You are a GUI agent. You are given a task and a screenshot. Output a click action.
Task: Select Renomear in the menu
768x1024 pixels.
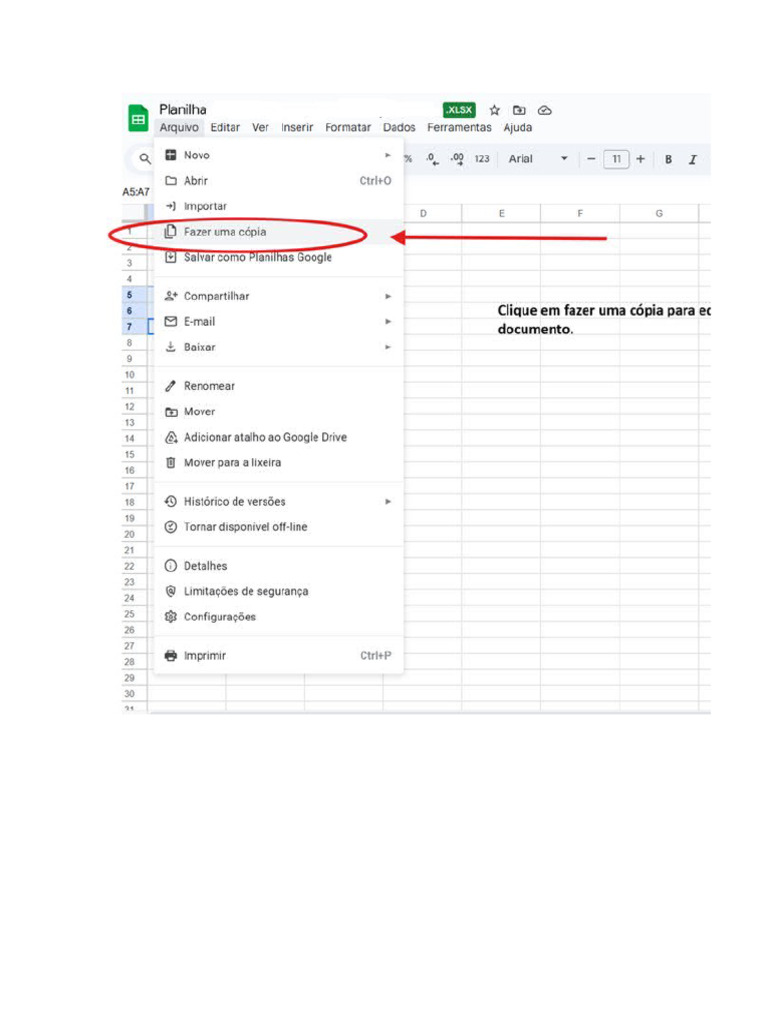[279, 386]
